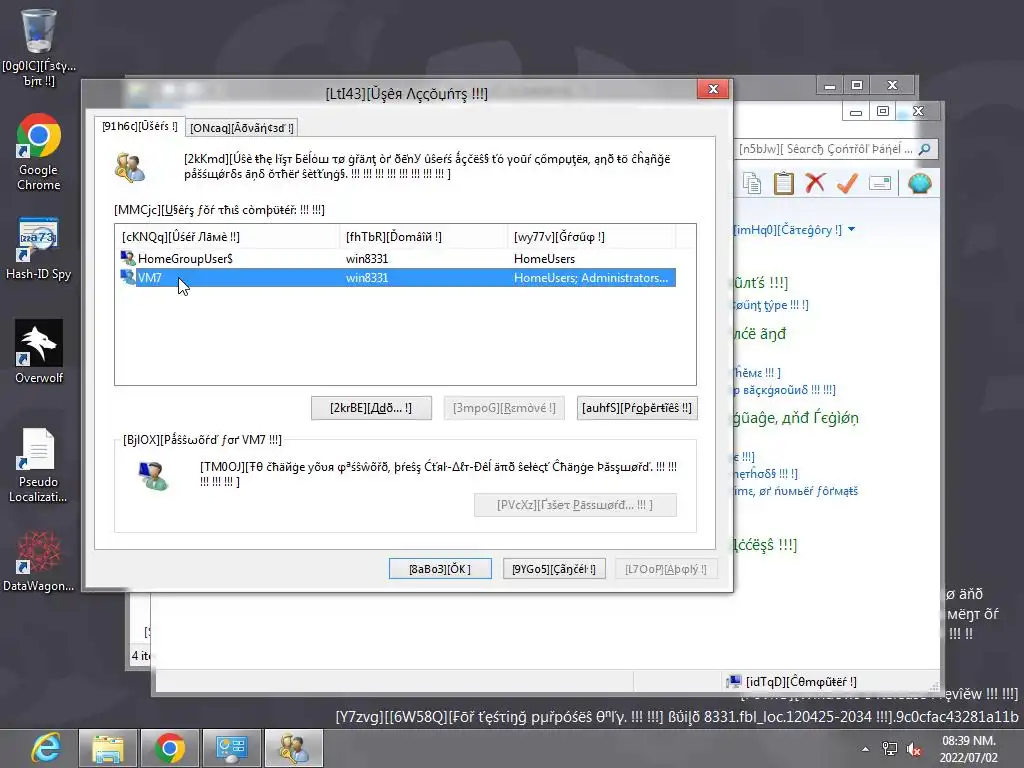Image resolution: width=1024 pixels, height=768 pixels.
Task: Maximize the Control Panel background window
Action: [x=883, y=111]
